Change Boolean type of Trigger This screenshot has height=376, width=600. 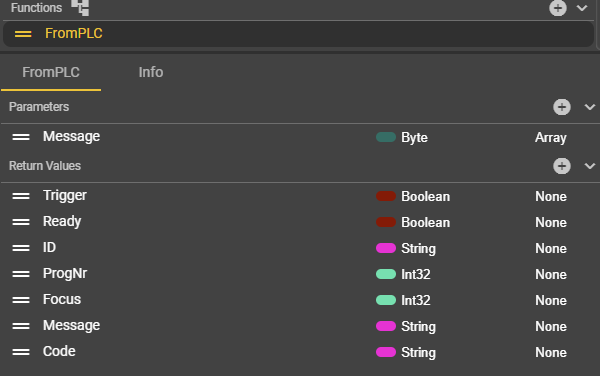click(426, 197)
